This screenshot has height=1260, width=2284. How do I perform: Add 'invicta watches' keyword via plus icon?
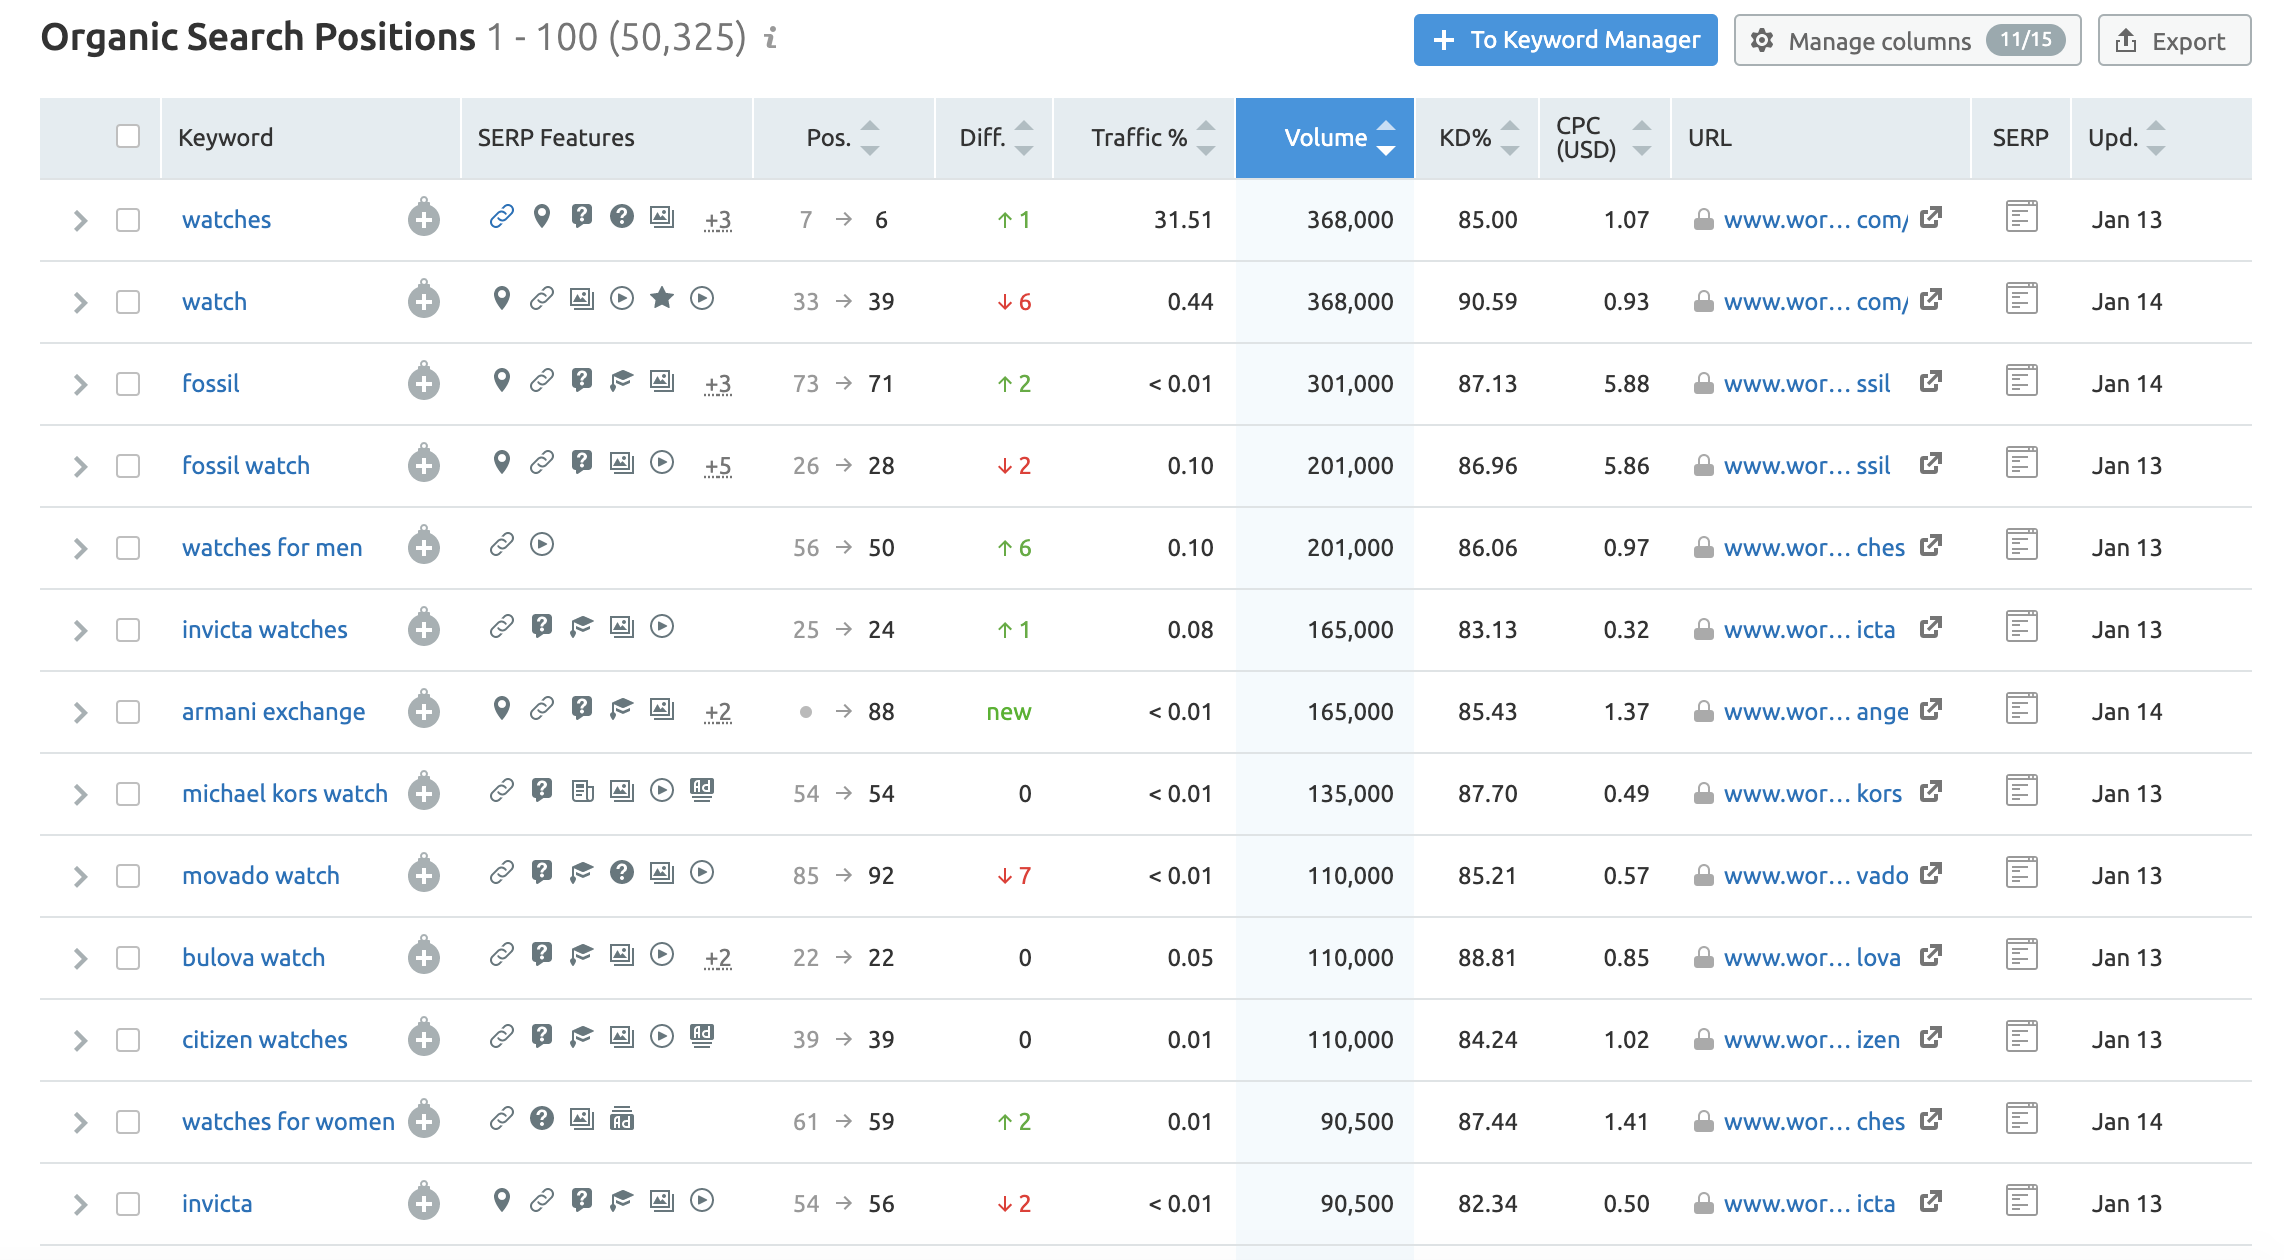[424, 629]
